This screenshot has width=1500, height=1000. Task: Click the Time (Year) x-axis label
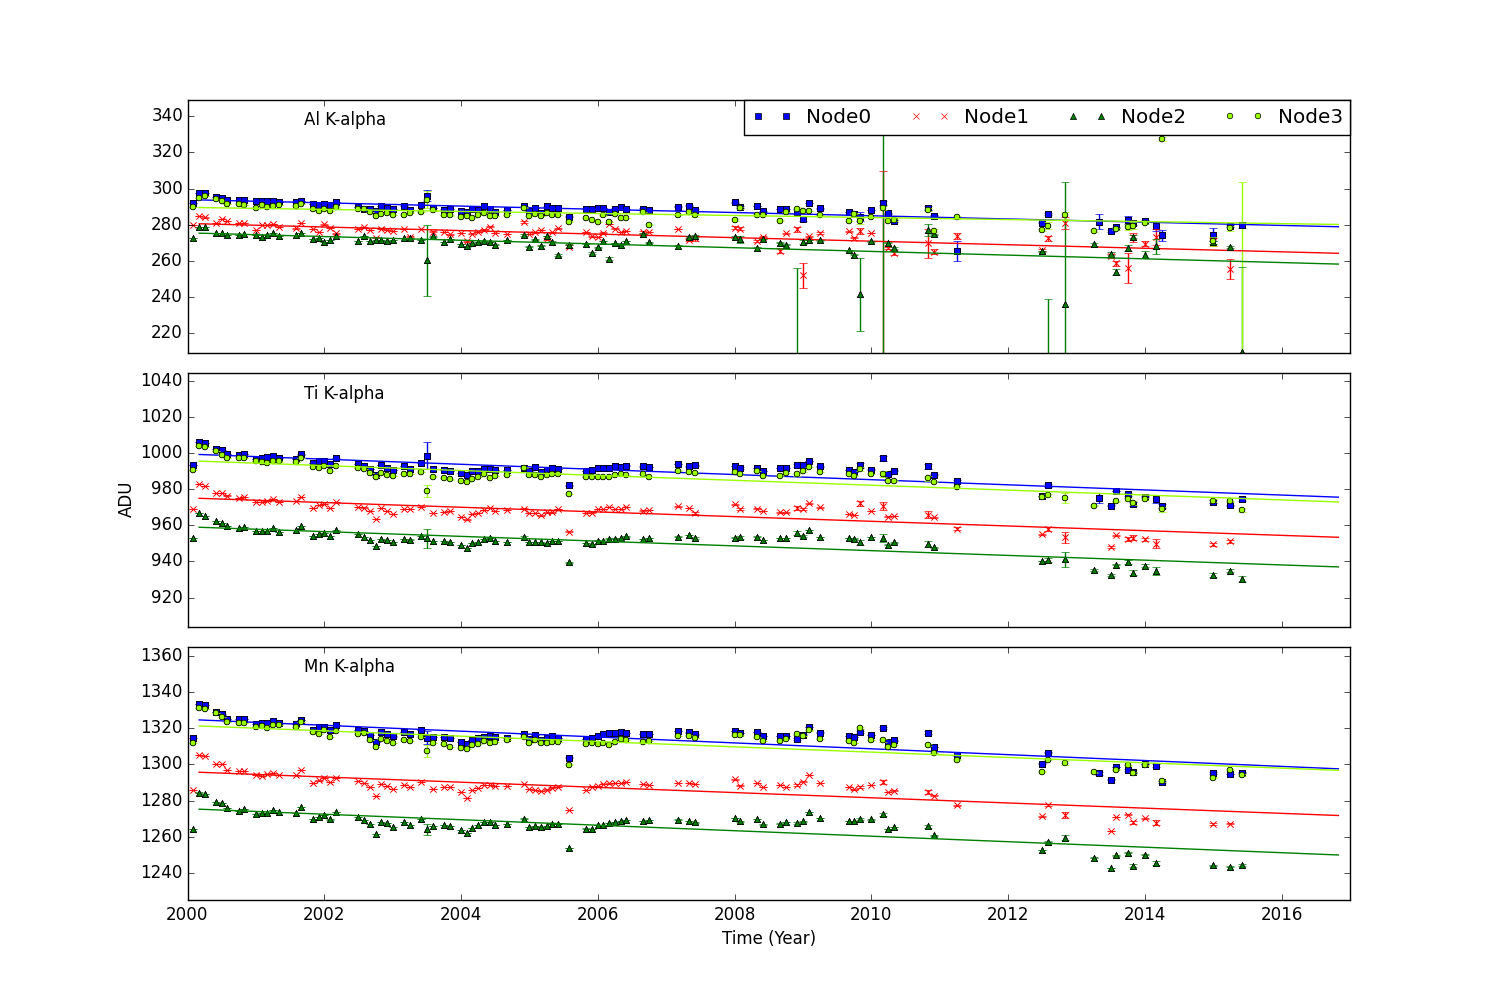[x=769, y=938]
